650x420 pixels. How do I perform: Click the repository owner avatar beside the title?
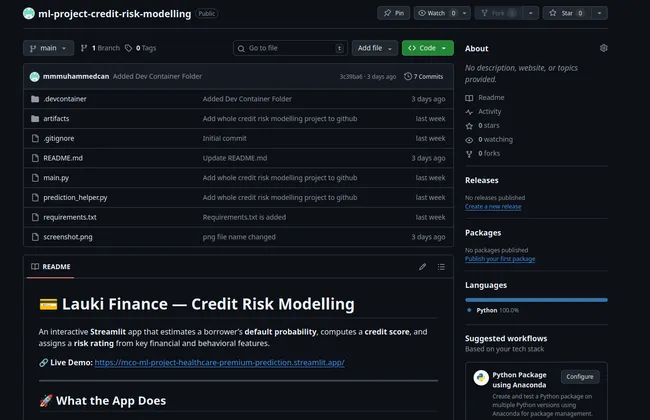(x=29, y=13)
